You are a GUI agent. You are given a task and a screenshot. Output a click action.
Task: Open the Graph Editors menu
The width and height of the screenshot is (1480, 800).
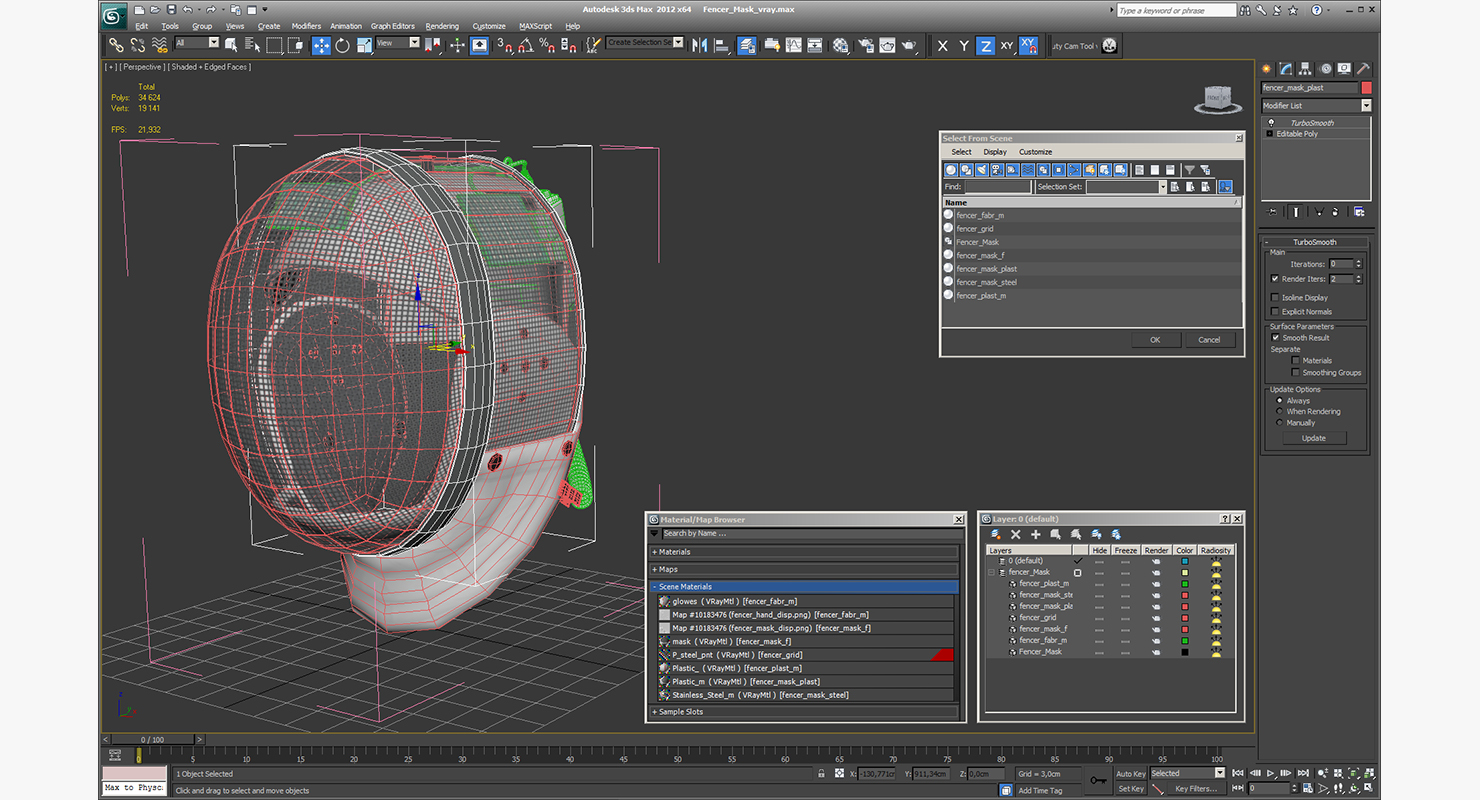click(x=393, y=26)
